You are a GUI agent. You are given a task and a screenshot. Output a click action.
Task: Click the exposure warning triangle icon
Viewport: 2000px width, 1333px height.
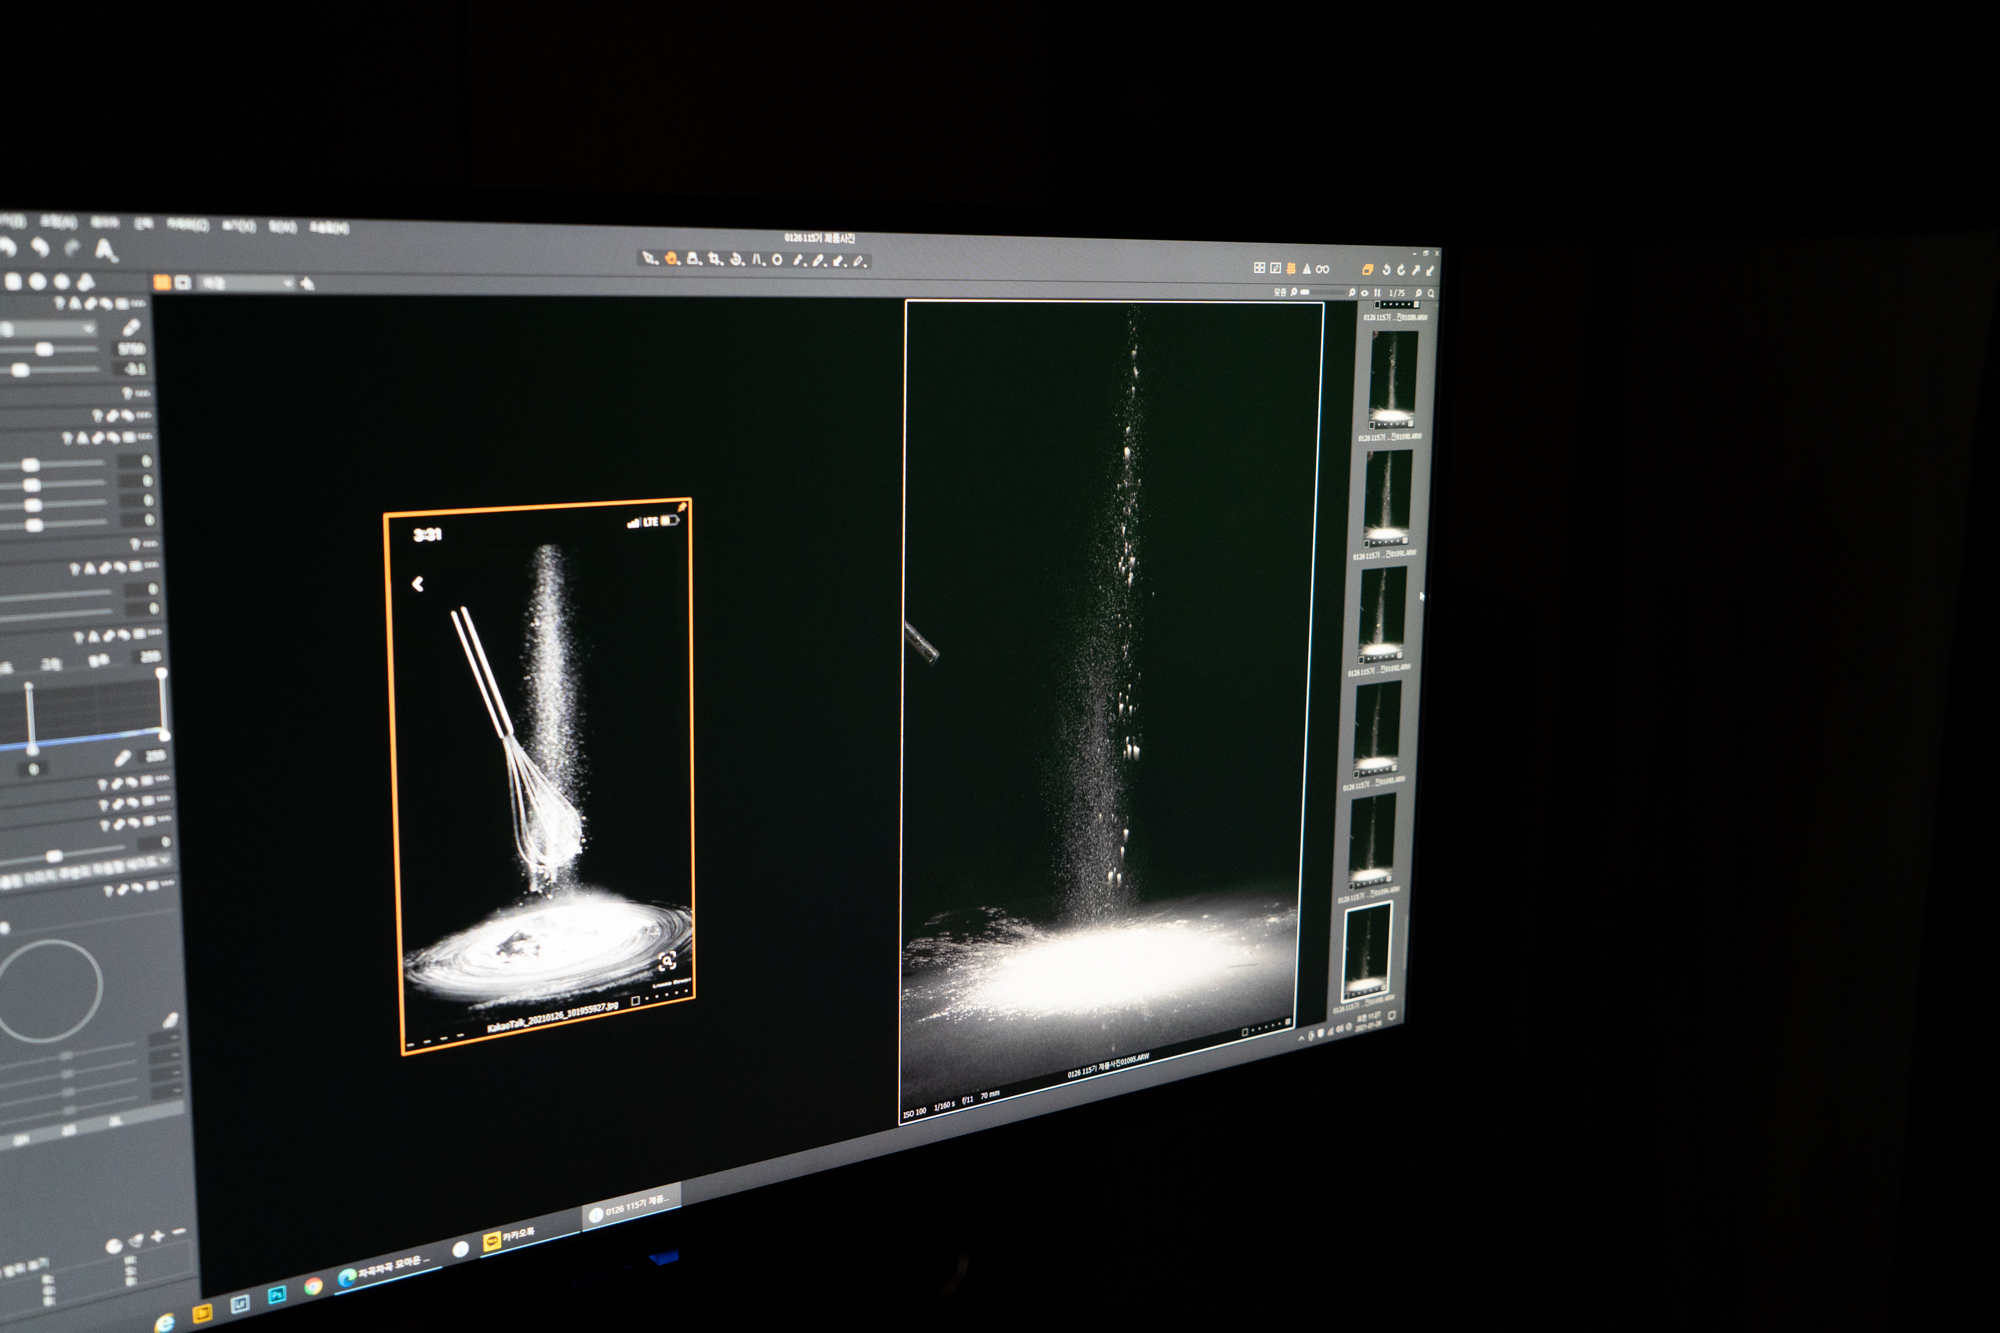[x=1307, y=269]
